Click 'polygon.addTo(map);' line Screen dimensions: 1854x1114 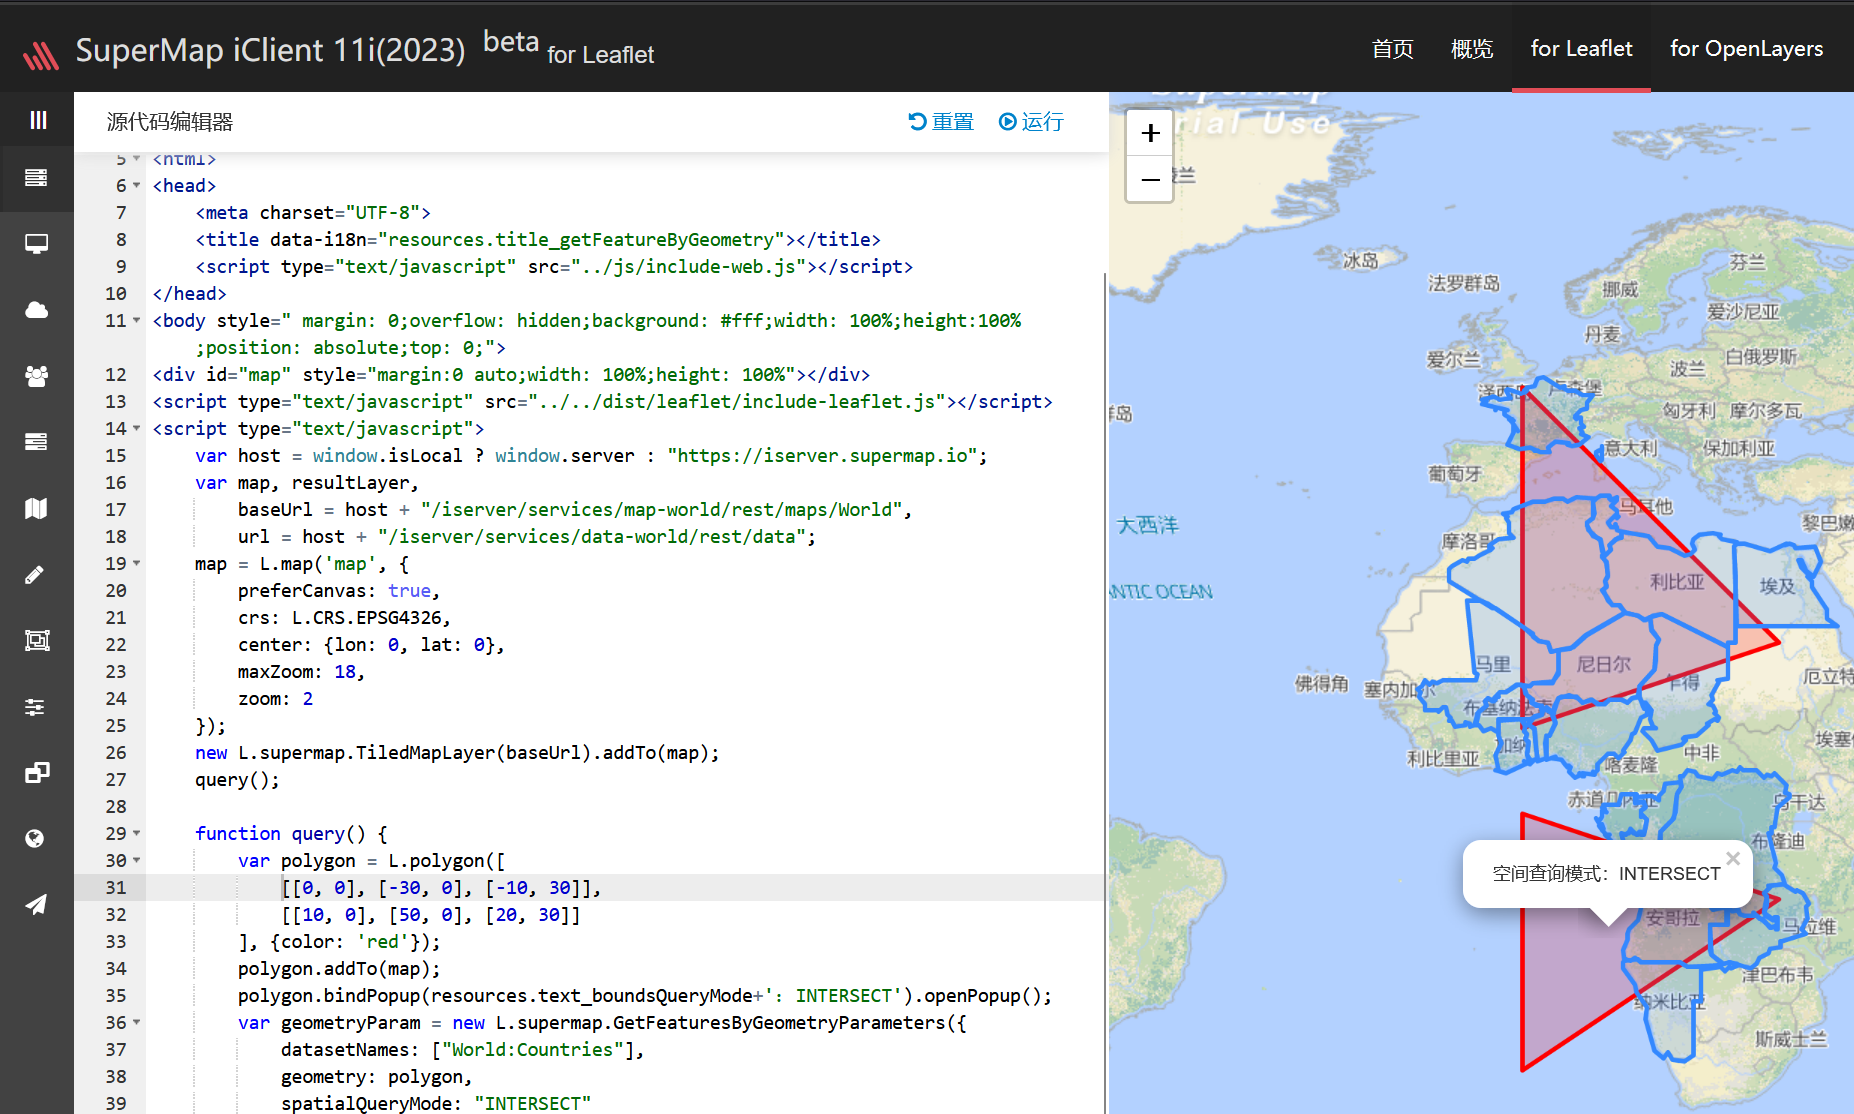(x=339, y=969)
